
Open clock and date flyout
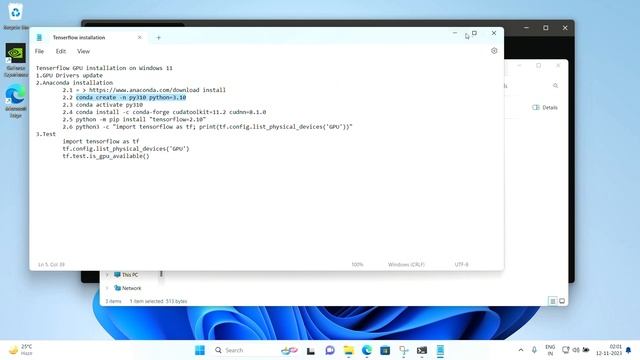(609, 350)
